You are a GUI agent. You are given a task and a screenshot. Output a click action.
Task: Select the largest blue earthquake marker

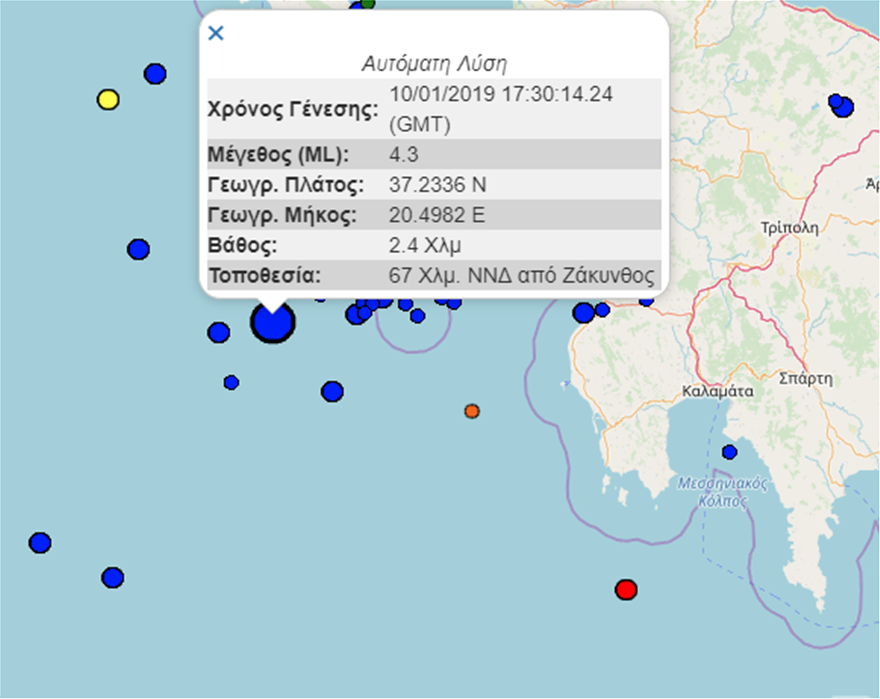tap(272, 323)
